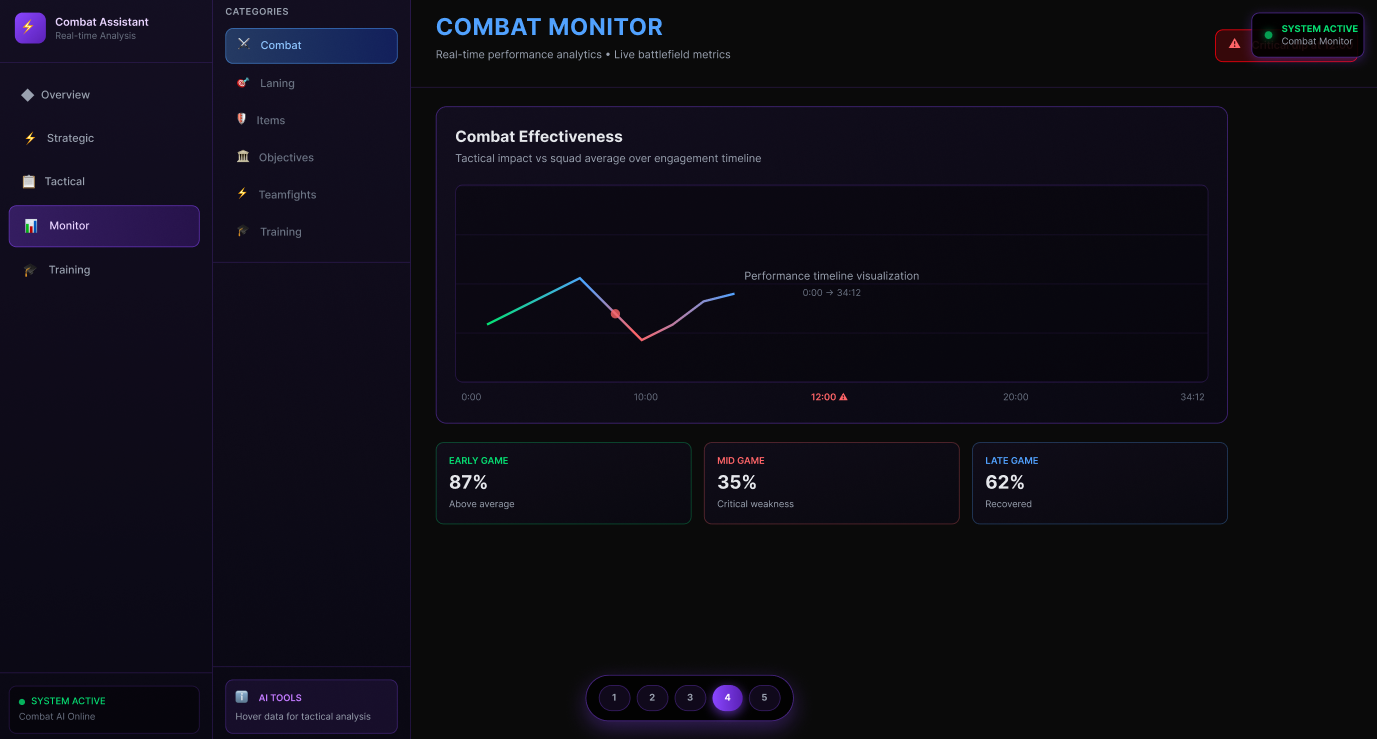
Task: Open the Strategic section
Action: (104, 138)
